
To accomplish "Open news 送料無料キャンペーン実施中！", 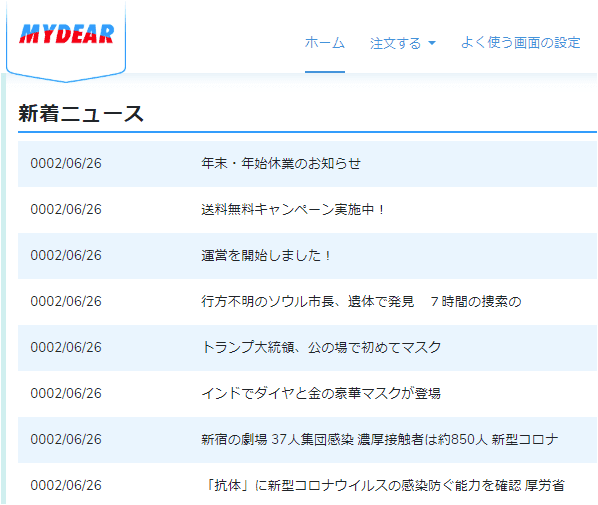I will click(293, 209).
